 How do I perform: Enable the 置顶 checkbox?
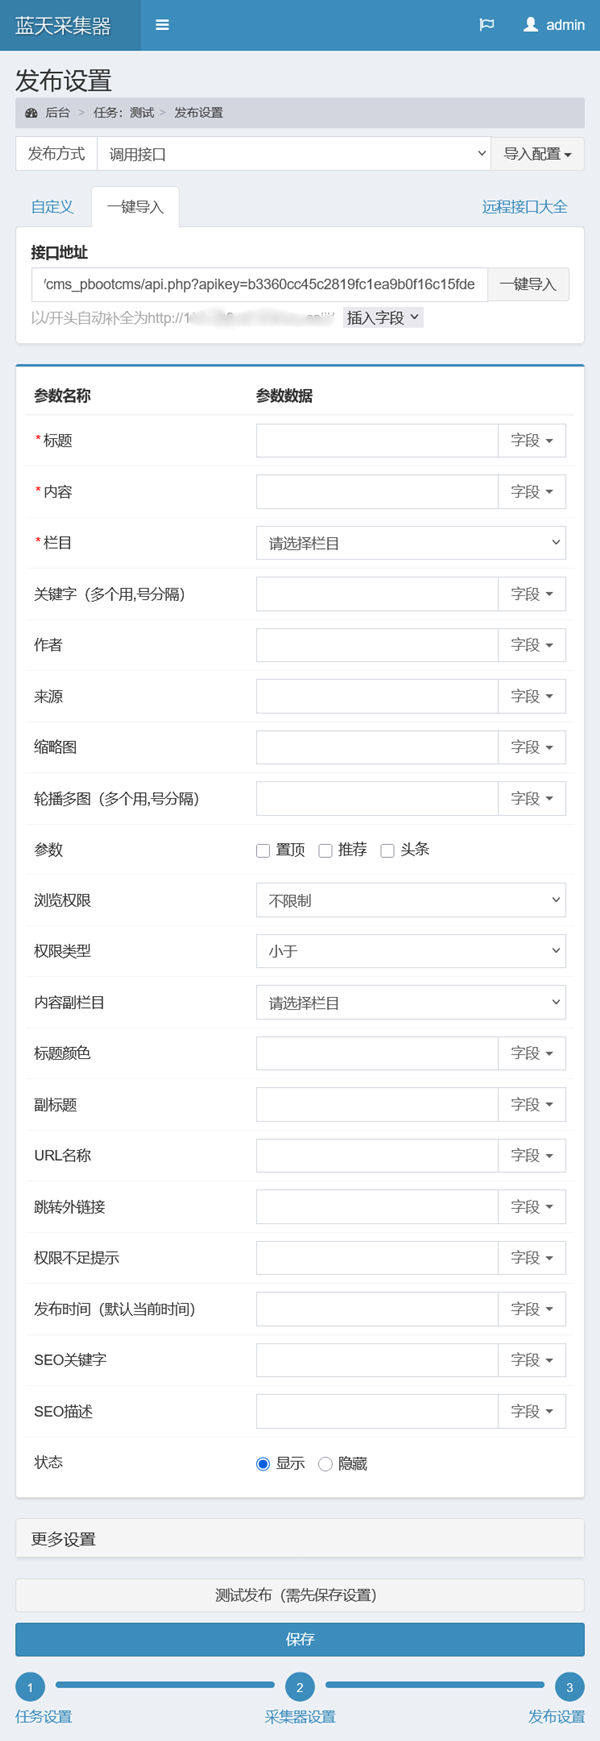coord(263,851)
